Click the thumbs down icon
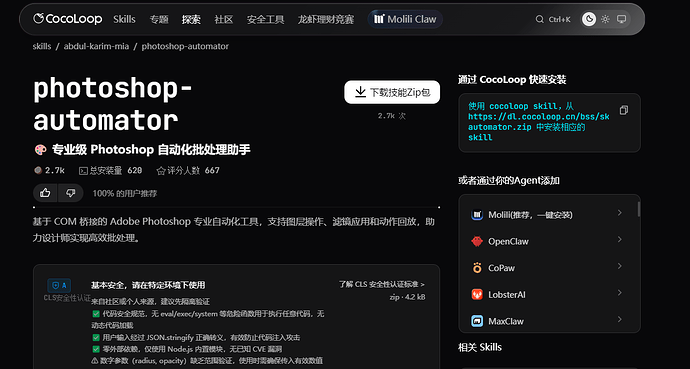The image size is (690, 369). (70, 193)
